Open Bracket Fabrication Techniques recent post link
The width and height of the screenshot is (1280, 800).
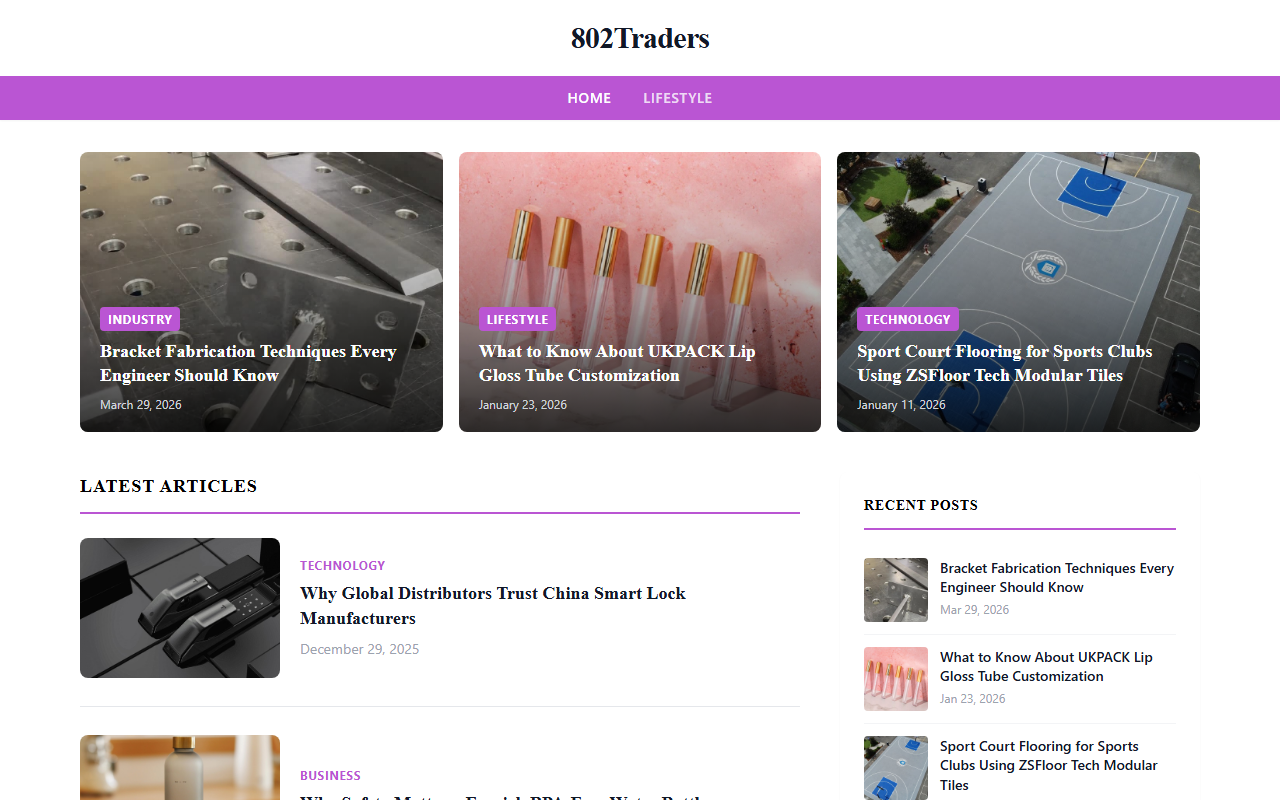click(1057, 578)
